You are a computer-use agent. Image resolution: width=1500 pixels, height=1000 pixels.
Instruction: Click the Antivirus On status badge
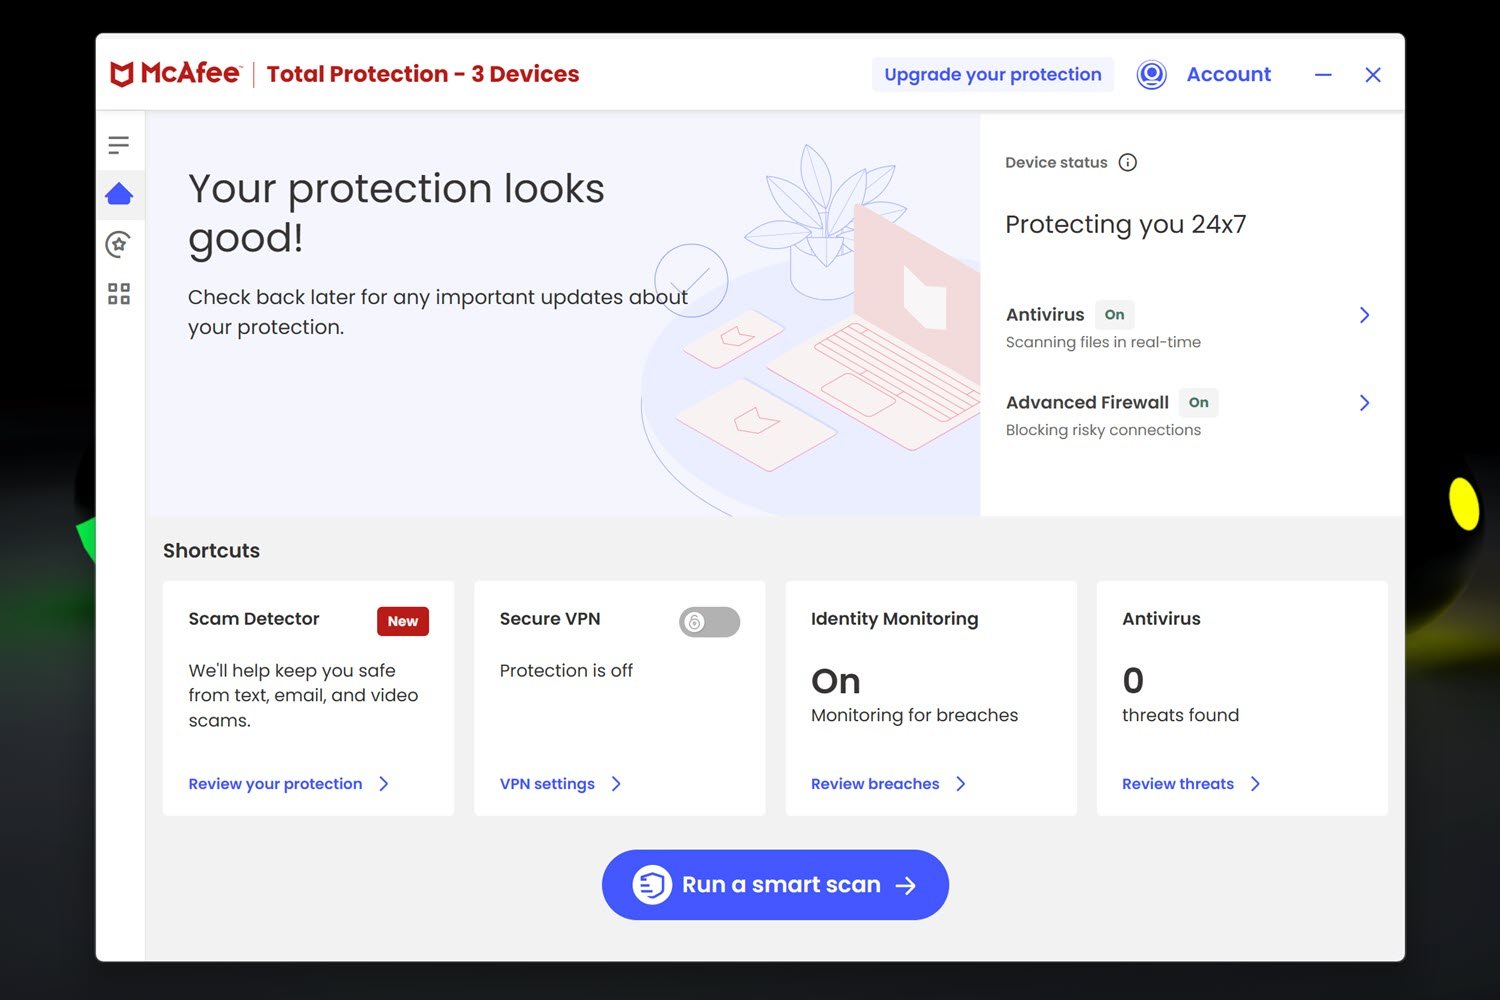1115,315
